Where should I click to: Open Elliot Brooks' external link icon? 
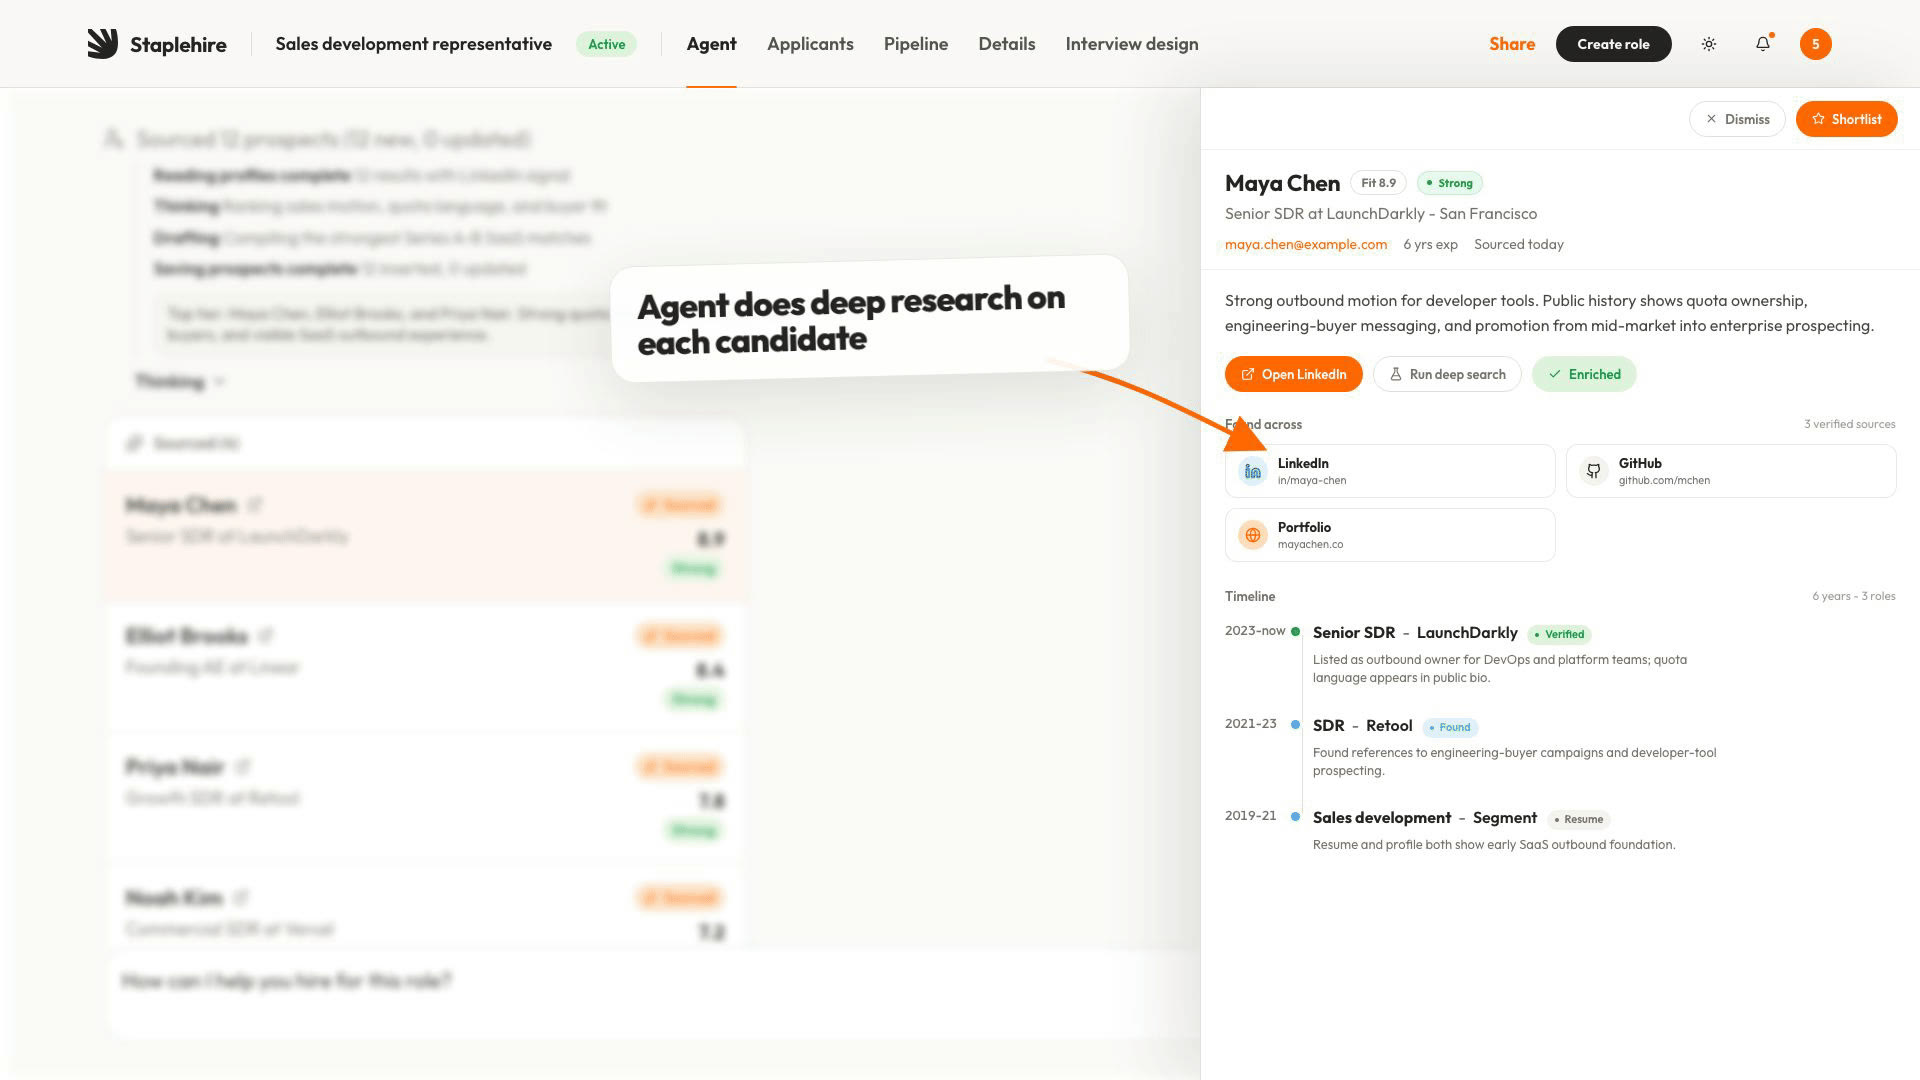[265, 636]
